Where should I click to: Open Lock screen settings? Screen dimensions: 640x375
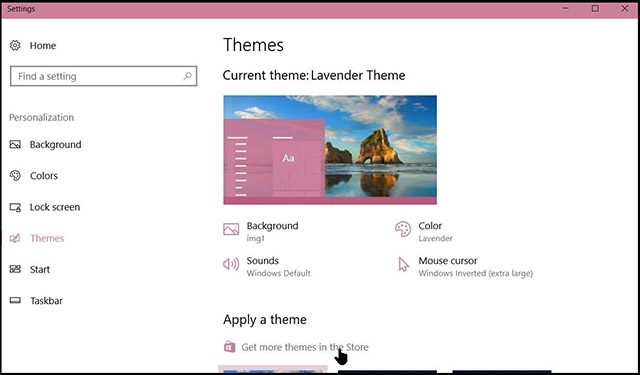[x=55, y=207]
